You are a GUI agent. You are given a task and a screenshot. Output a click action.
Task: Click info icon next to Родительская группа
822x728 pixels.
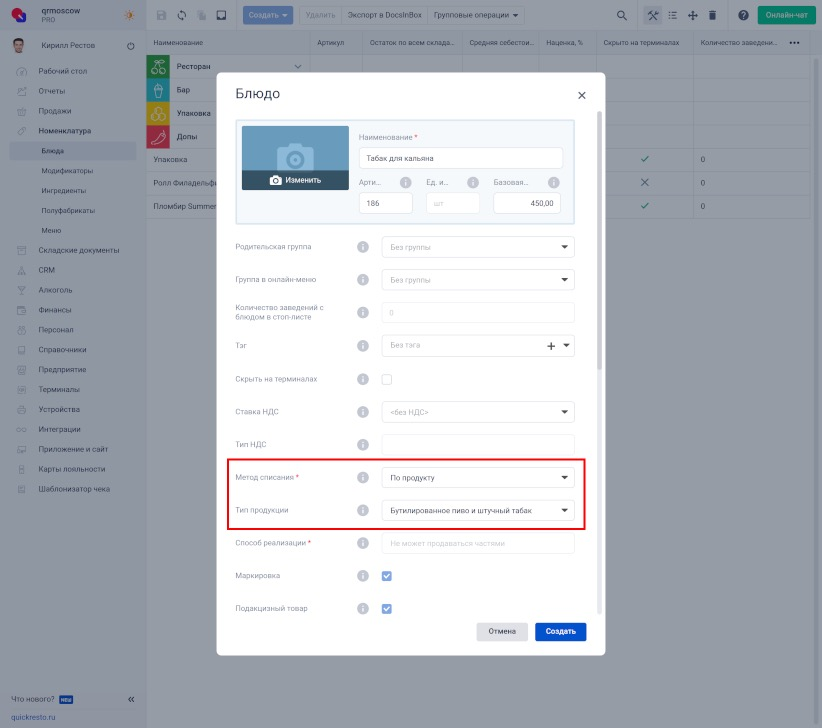tap(363, 247)
